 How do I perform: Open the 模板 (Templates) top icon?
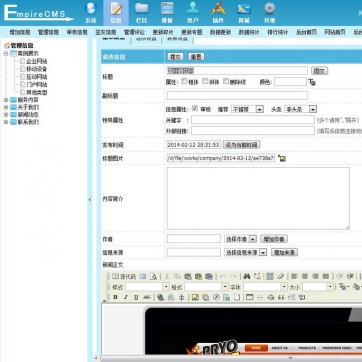(x=167, y=13)
